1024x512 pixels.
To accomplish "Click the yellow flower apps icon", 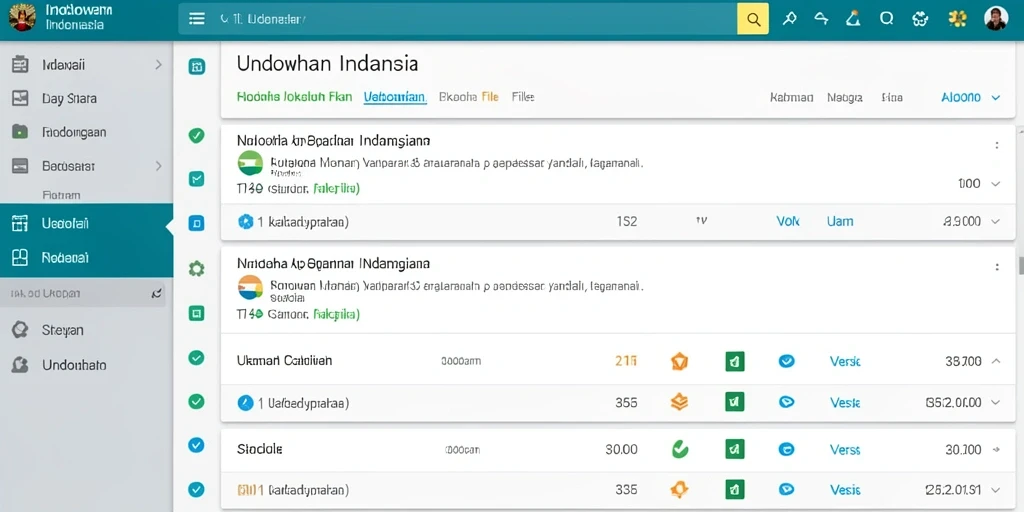I will coord(957,19).
